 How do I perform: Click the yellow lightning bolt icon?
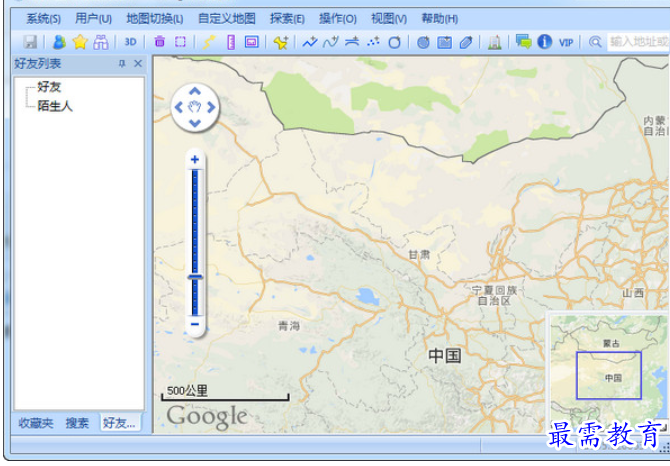pyautogui.click(x=209, y=42)
